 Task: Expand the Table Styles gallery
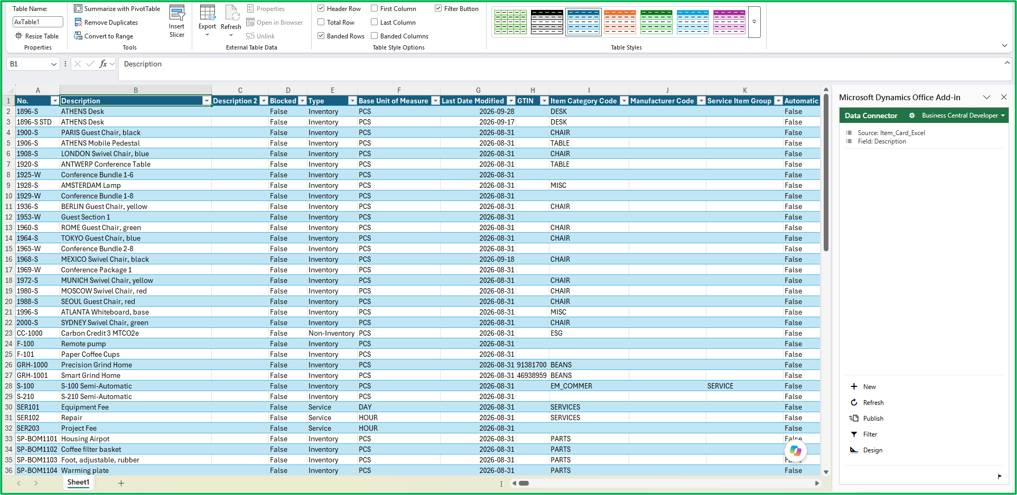[754, 21]
